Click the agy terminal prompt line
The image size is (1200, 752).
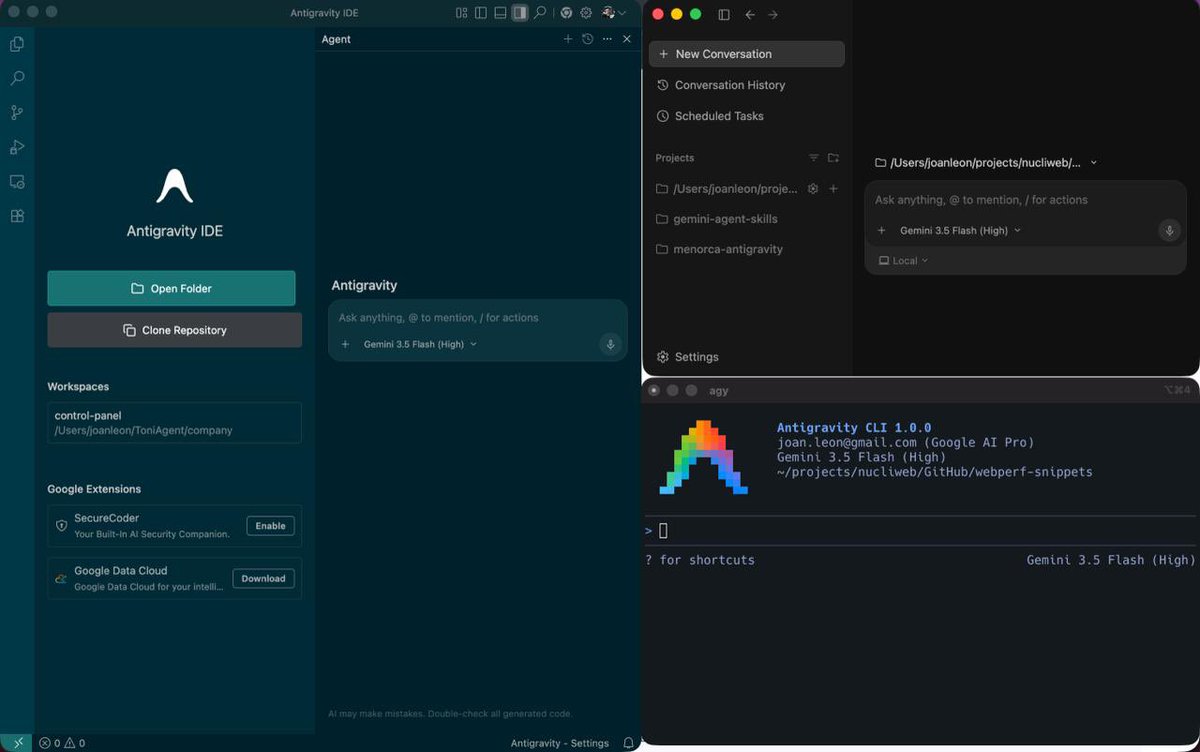920,531
